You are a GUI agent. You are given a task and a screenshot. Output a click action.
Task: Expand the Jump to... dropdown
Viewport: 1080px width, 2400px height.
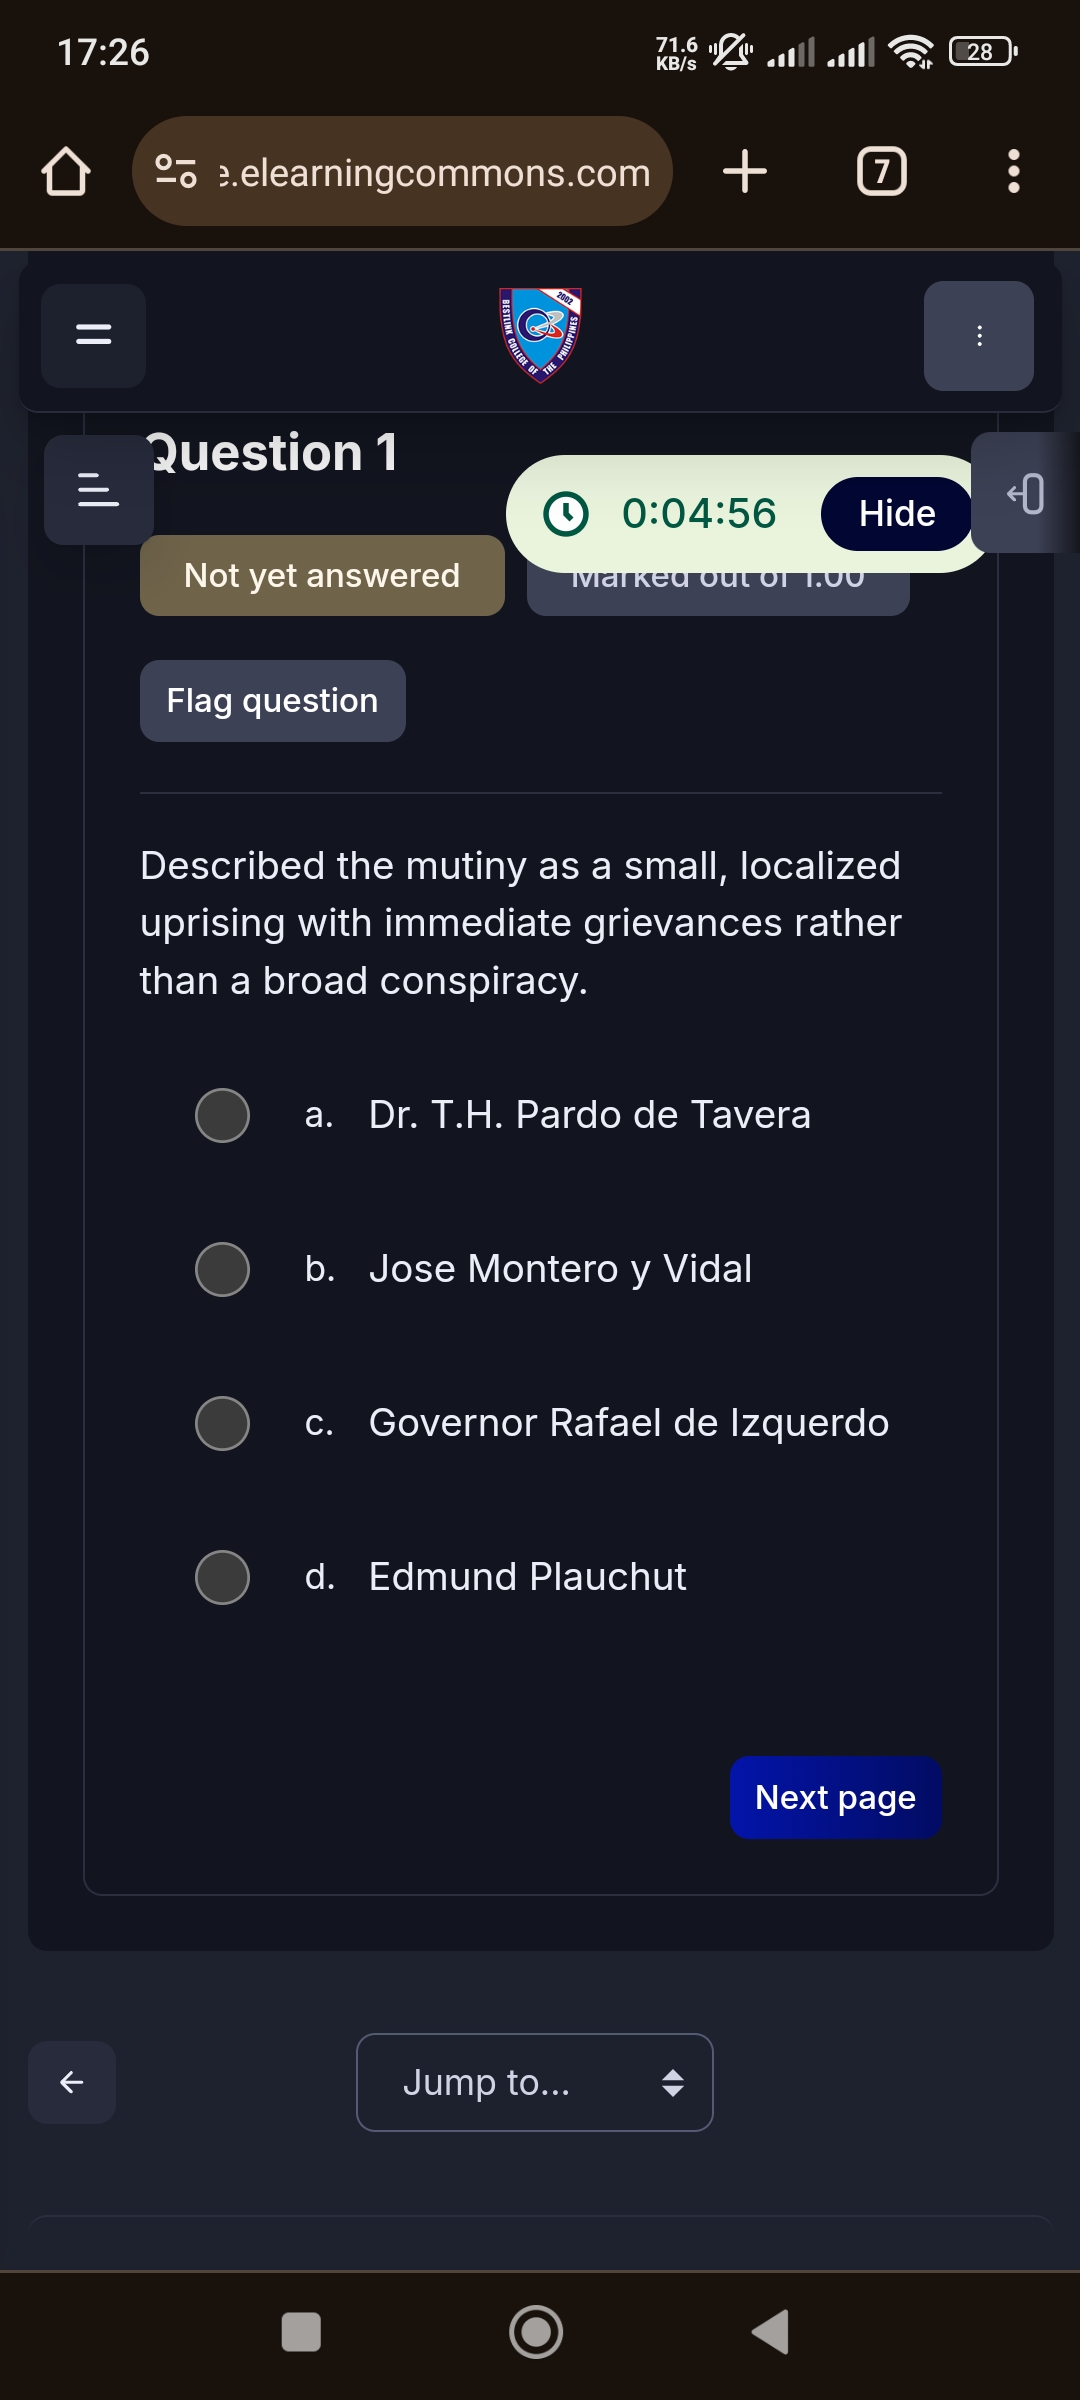[535, 2082]
